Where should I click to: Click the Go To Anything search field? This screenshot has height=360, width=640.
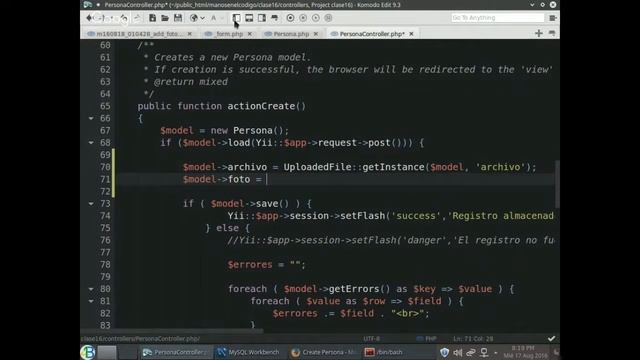tap(498, 18)
